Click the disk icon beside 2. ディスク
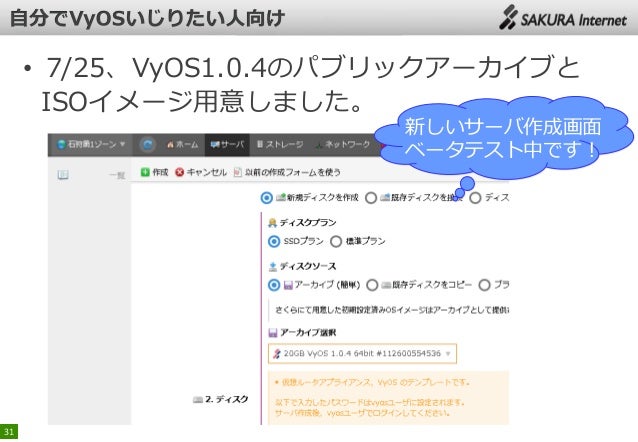The image size is (638, 442). [x=198, y=400]
